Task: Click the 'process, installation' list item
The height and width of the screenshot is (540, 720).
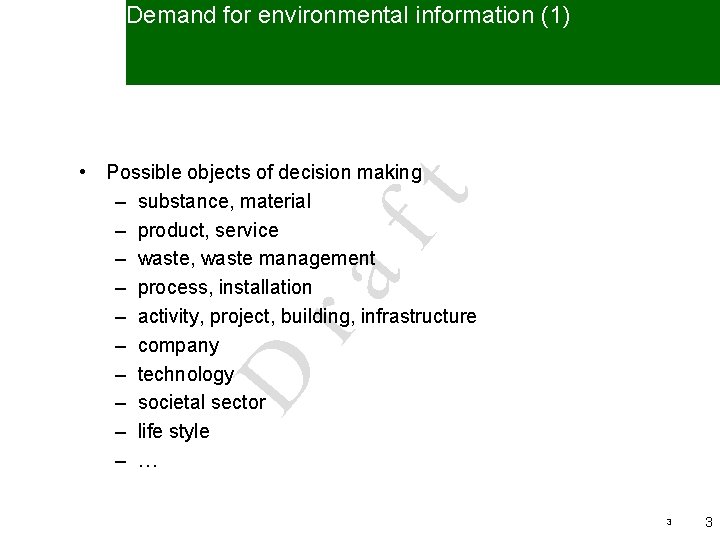Action: [225, 288]
